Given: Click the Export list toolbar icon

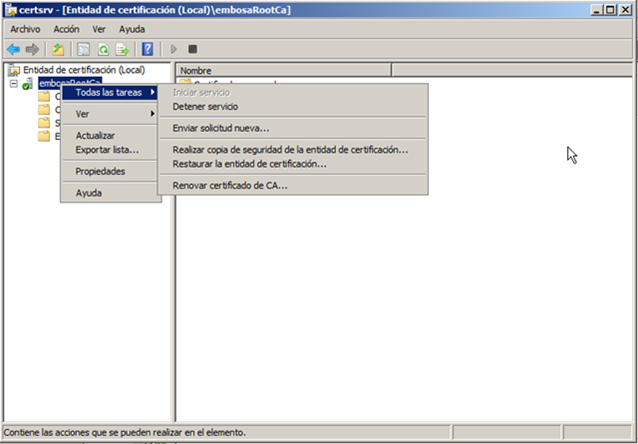Looking at the screenshot, I should tap(122, 48).
